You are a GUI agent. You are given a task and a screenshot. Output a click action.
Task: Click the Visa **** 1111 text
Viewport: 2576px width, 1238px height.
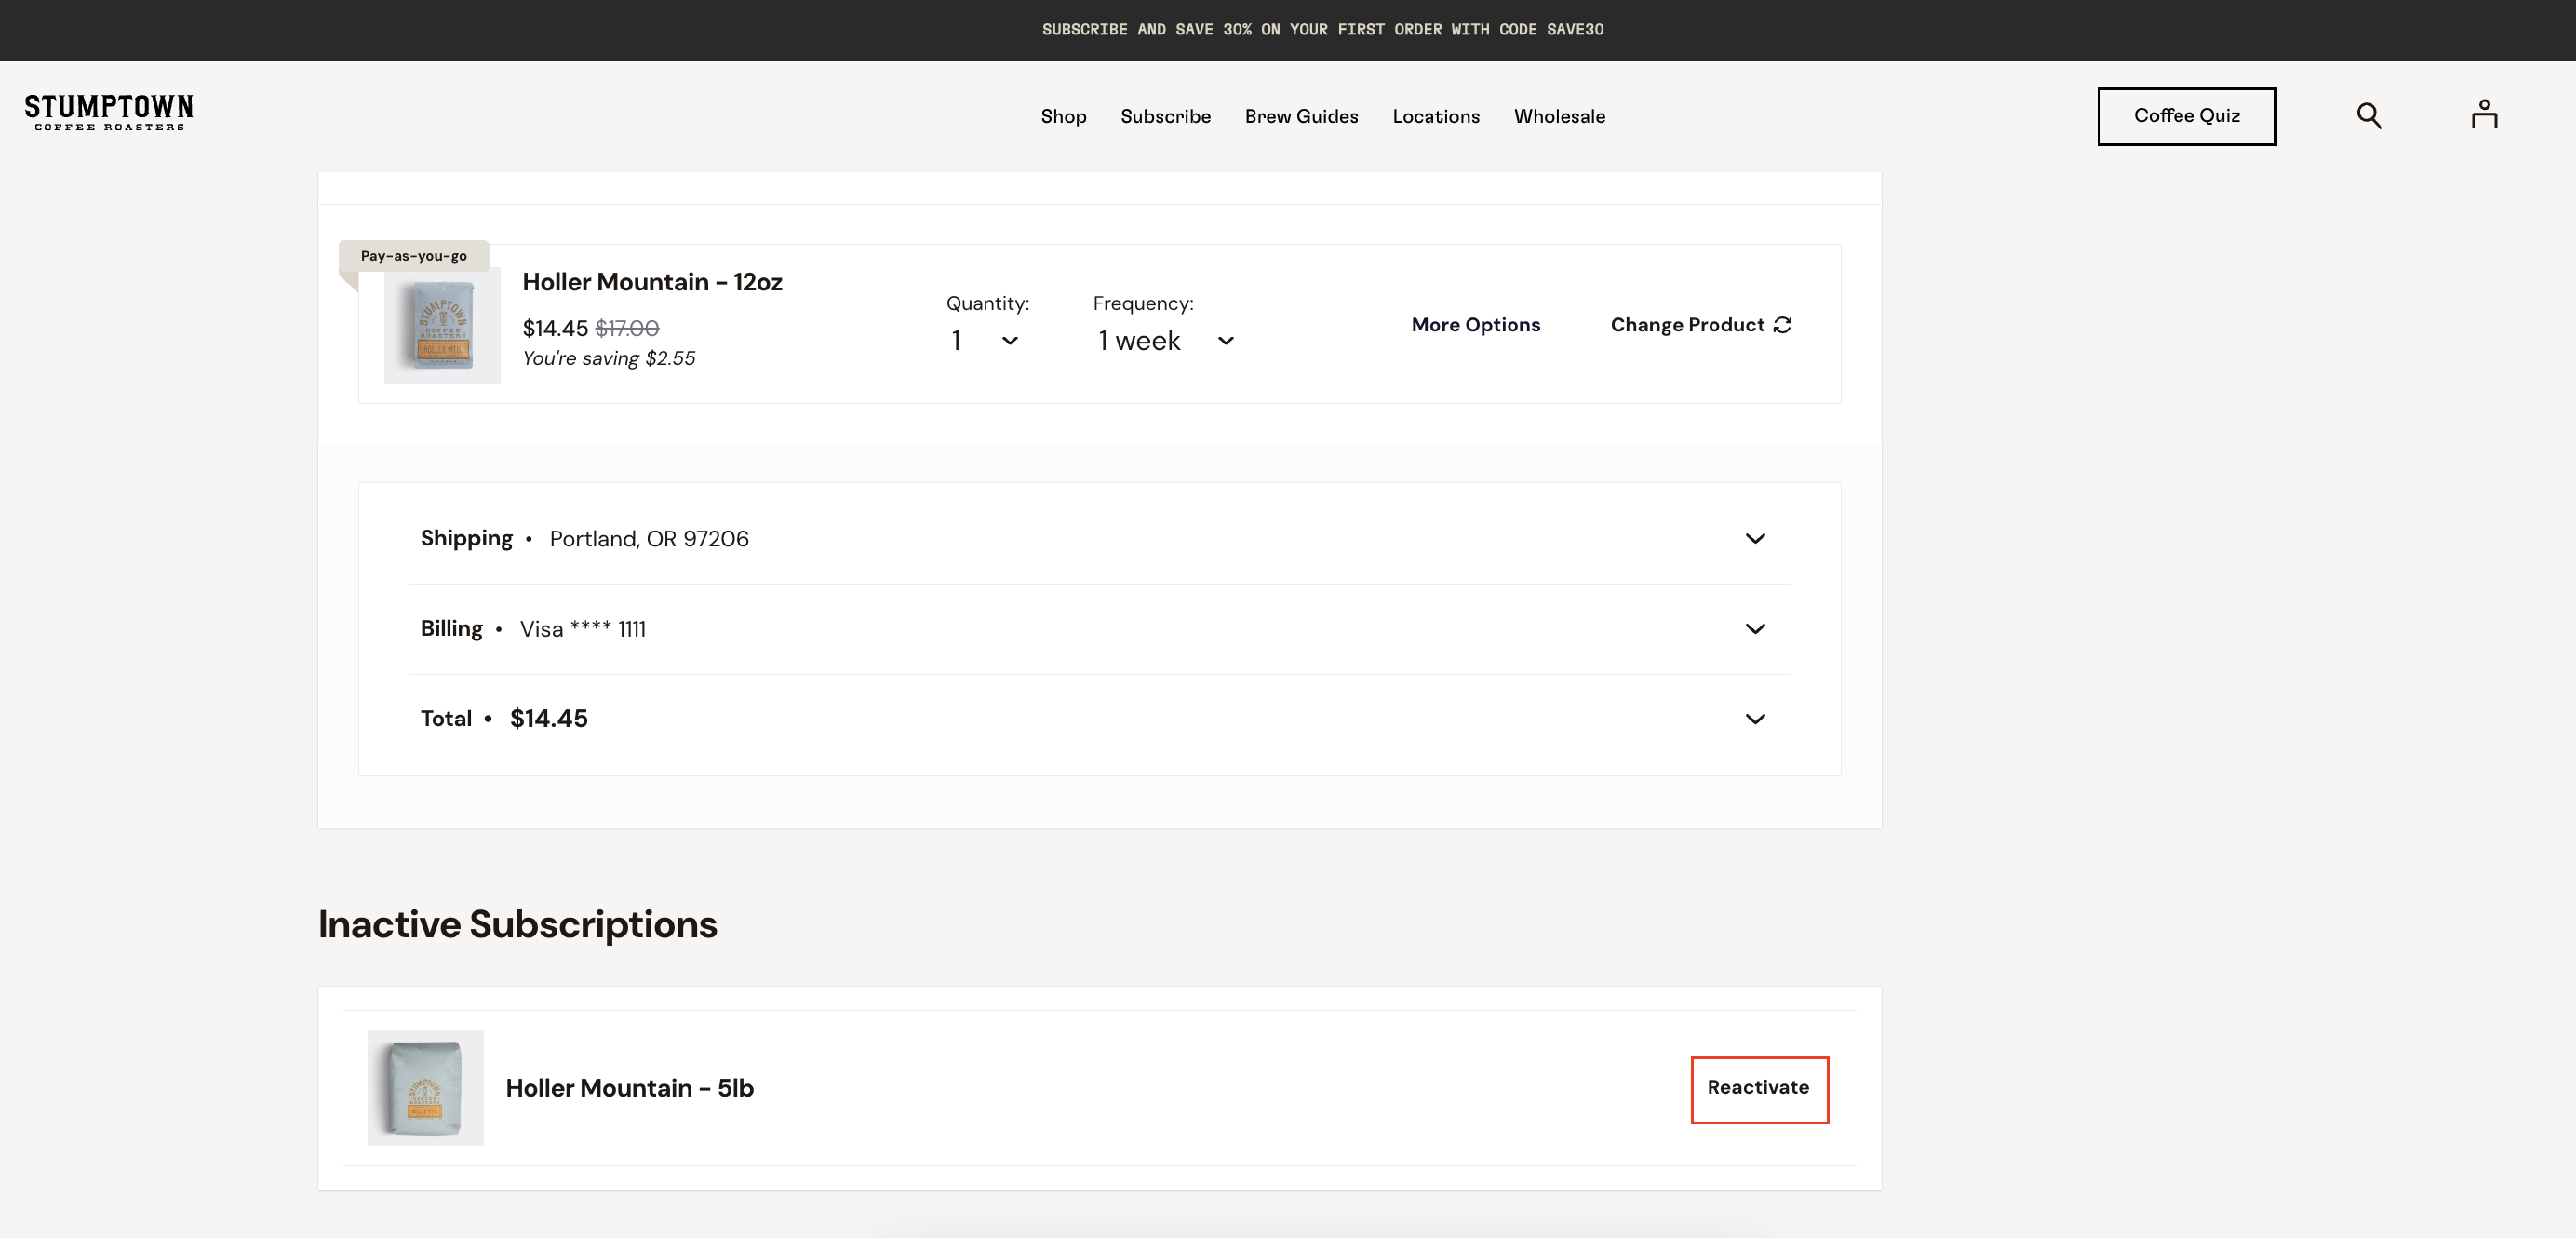[583, 629]
